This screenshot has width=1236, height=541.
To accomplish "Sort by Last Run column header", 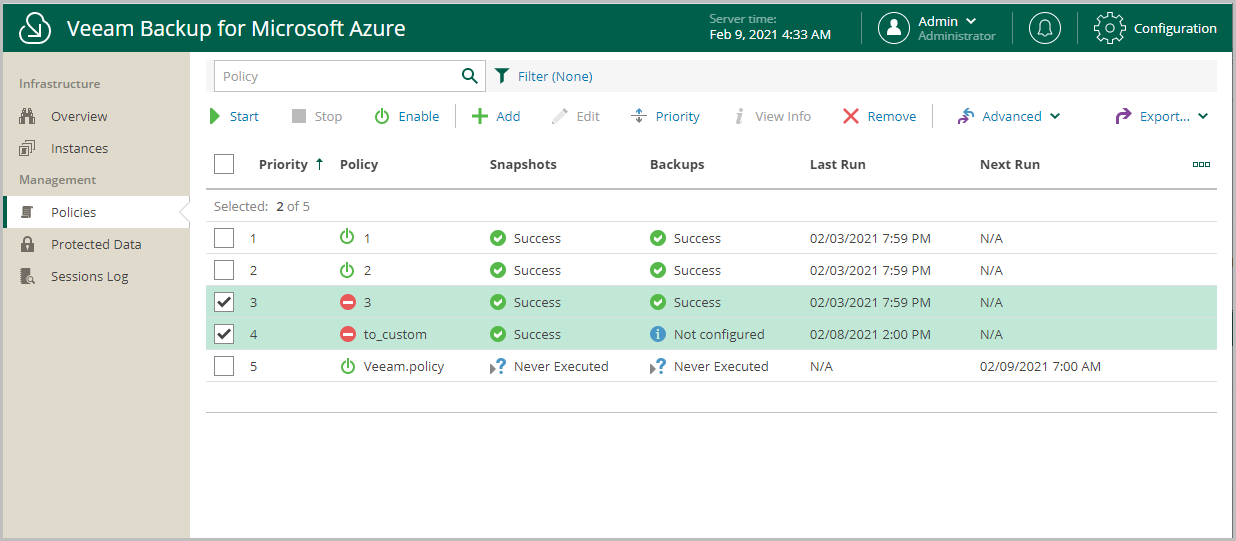I will 838,164.
